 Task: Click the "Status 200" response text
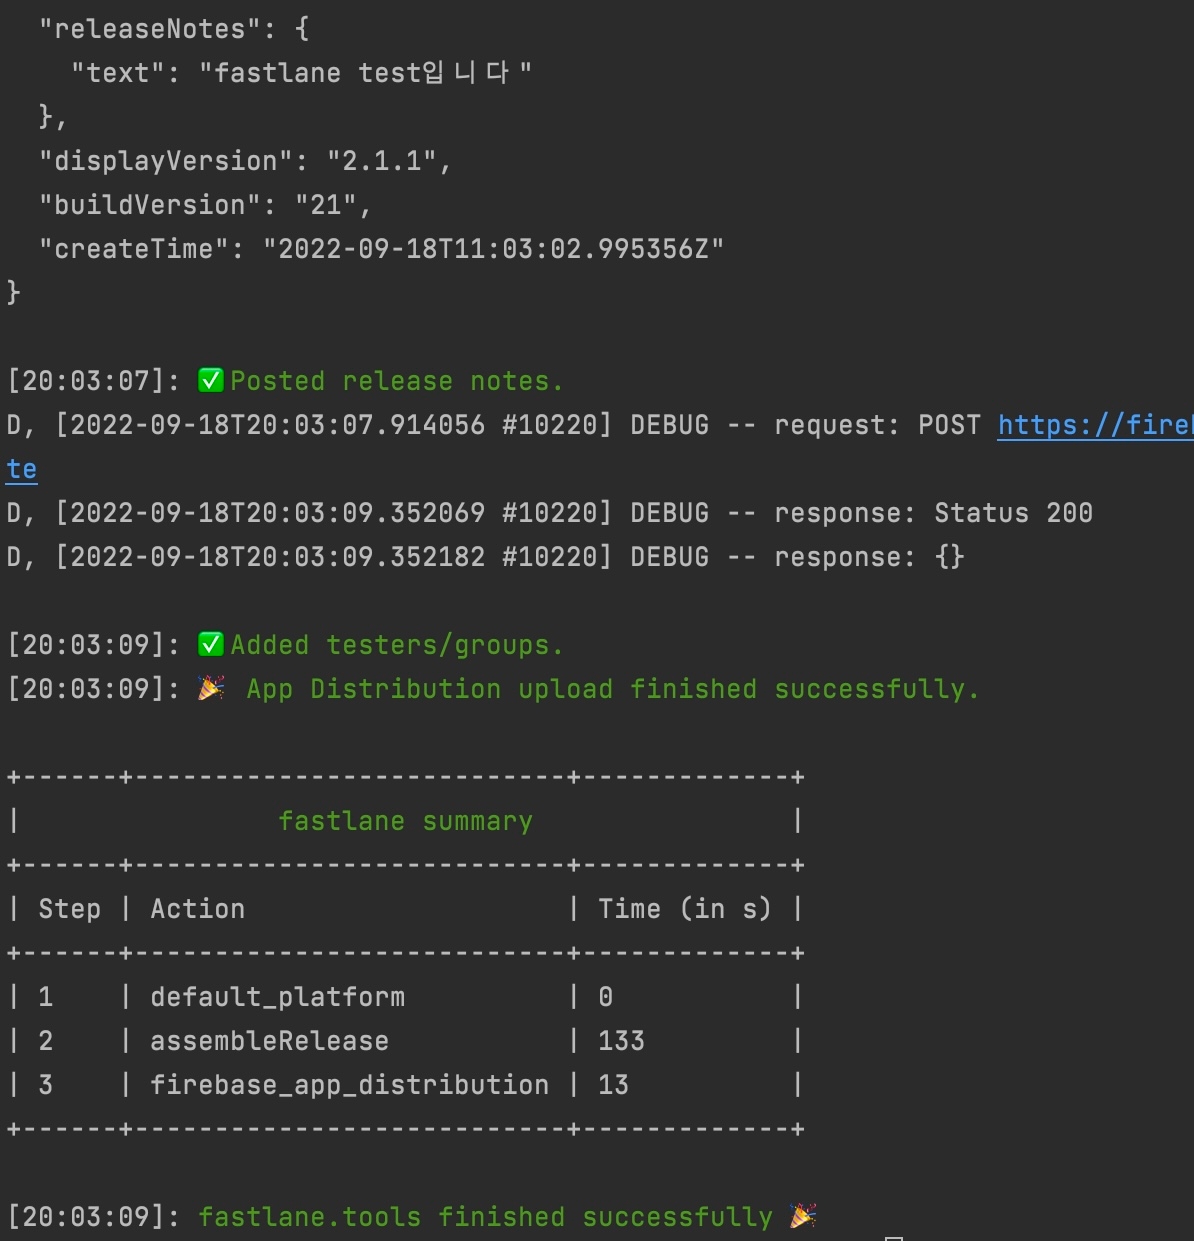1013,513
